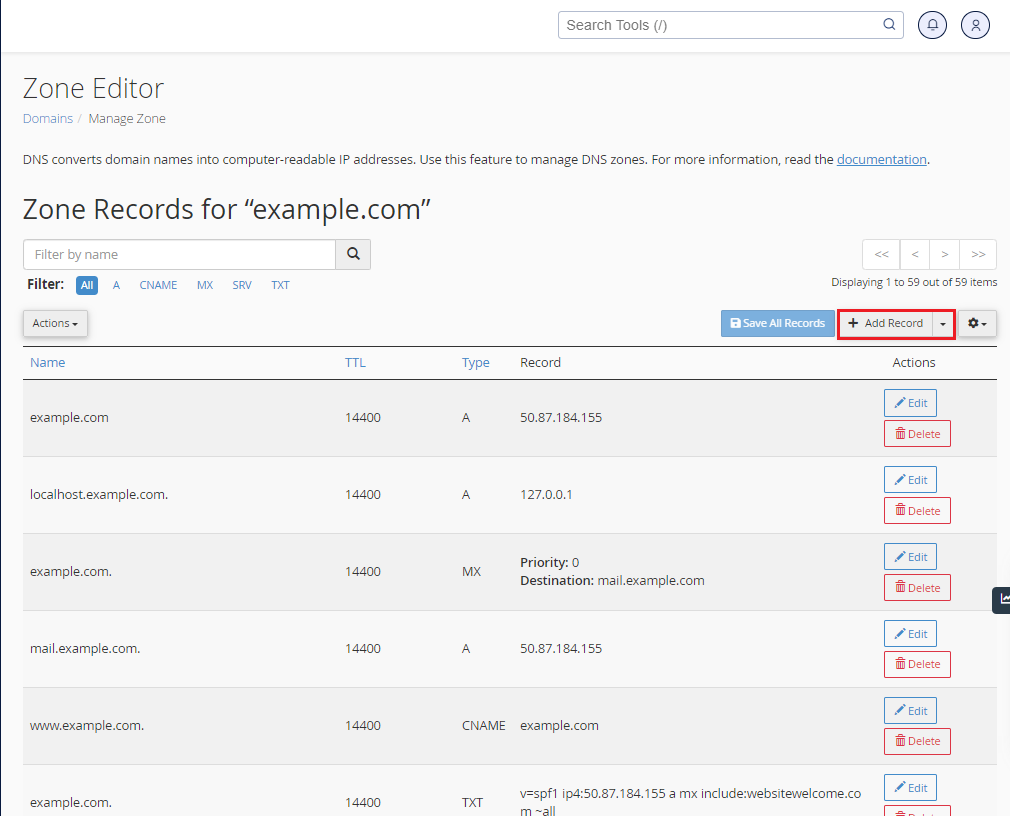The image size is (1010, 816).
Task: Go to the first page of records
Action: (x=882, y=254)
